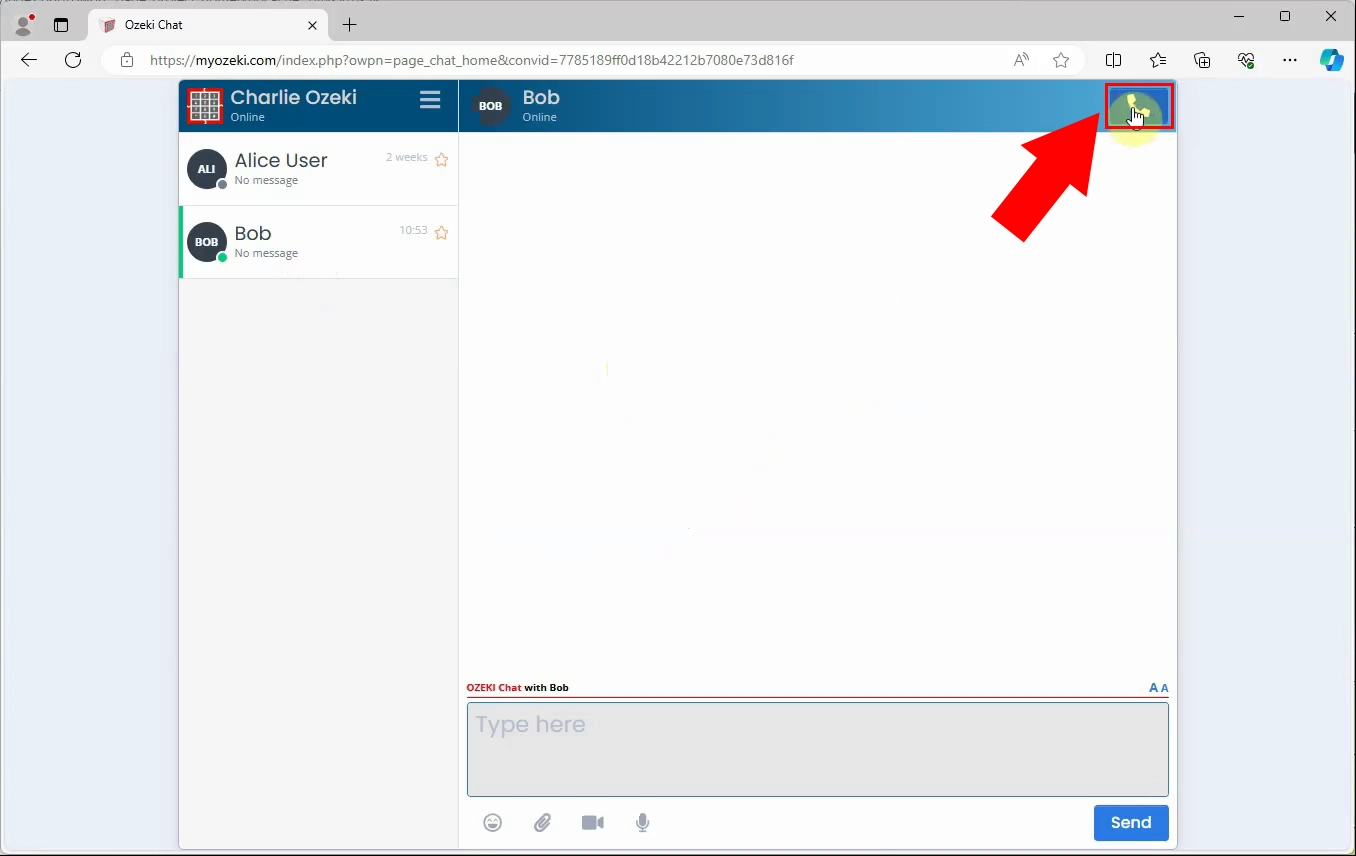This screenshot has width=1356, height=856.
Task: Open the emoji picker
Action: point(492,822)
